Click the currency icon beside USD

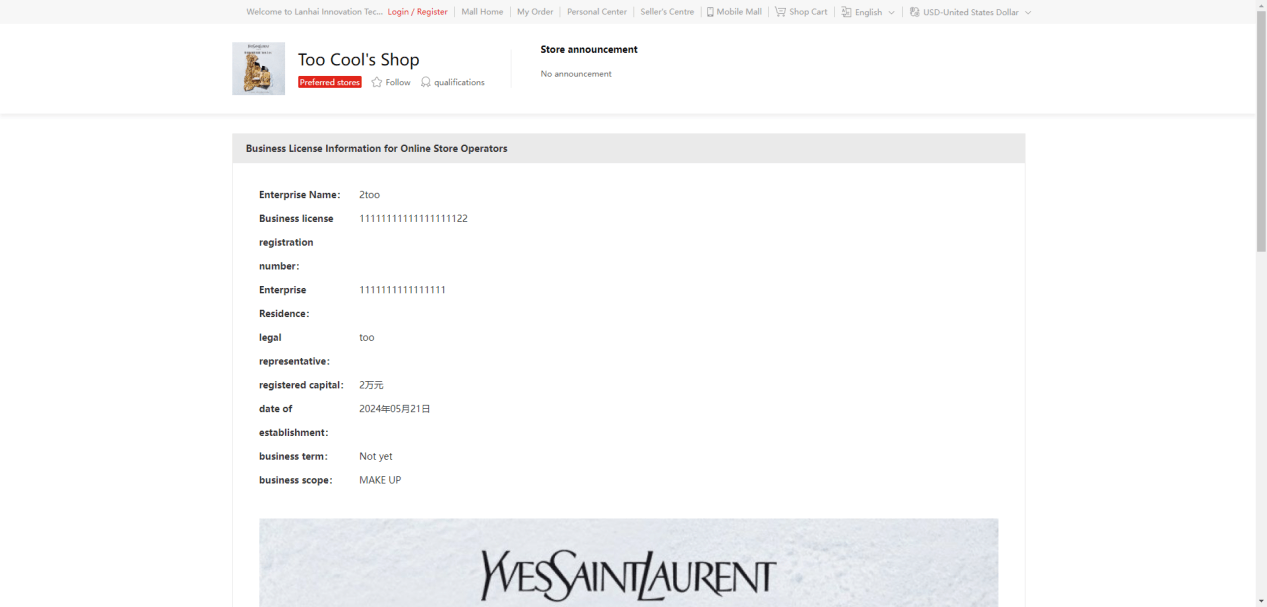pos(914,12)
